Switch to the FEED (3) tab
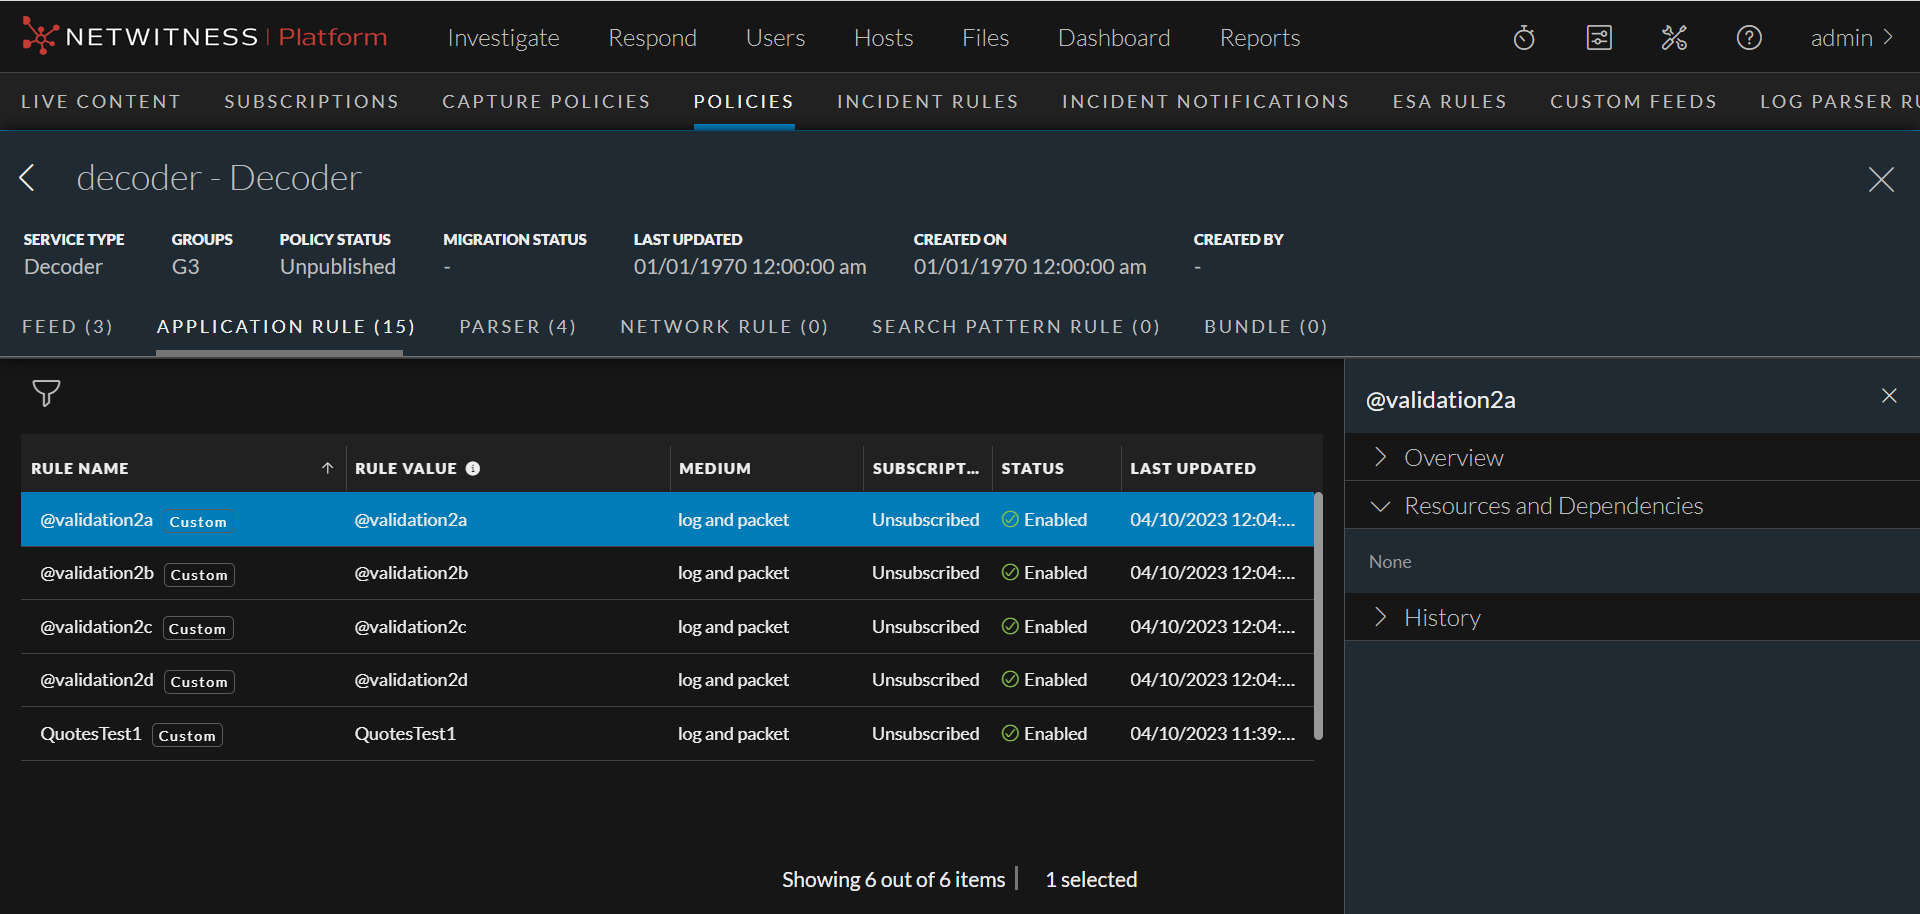Screen dimensions: 1920x914 [66, 326]
